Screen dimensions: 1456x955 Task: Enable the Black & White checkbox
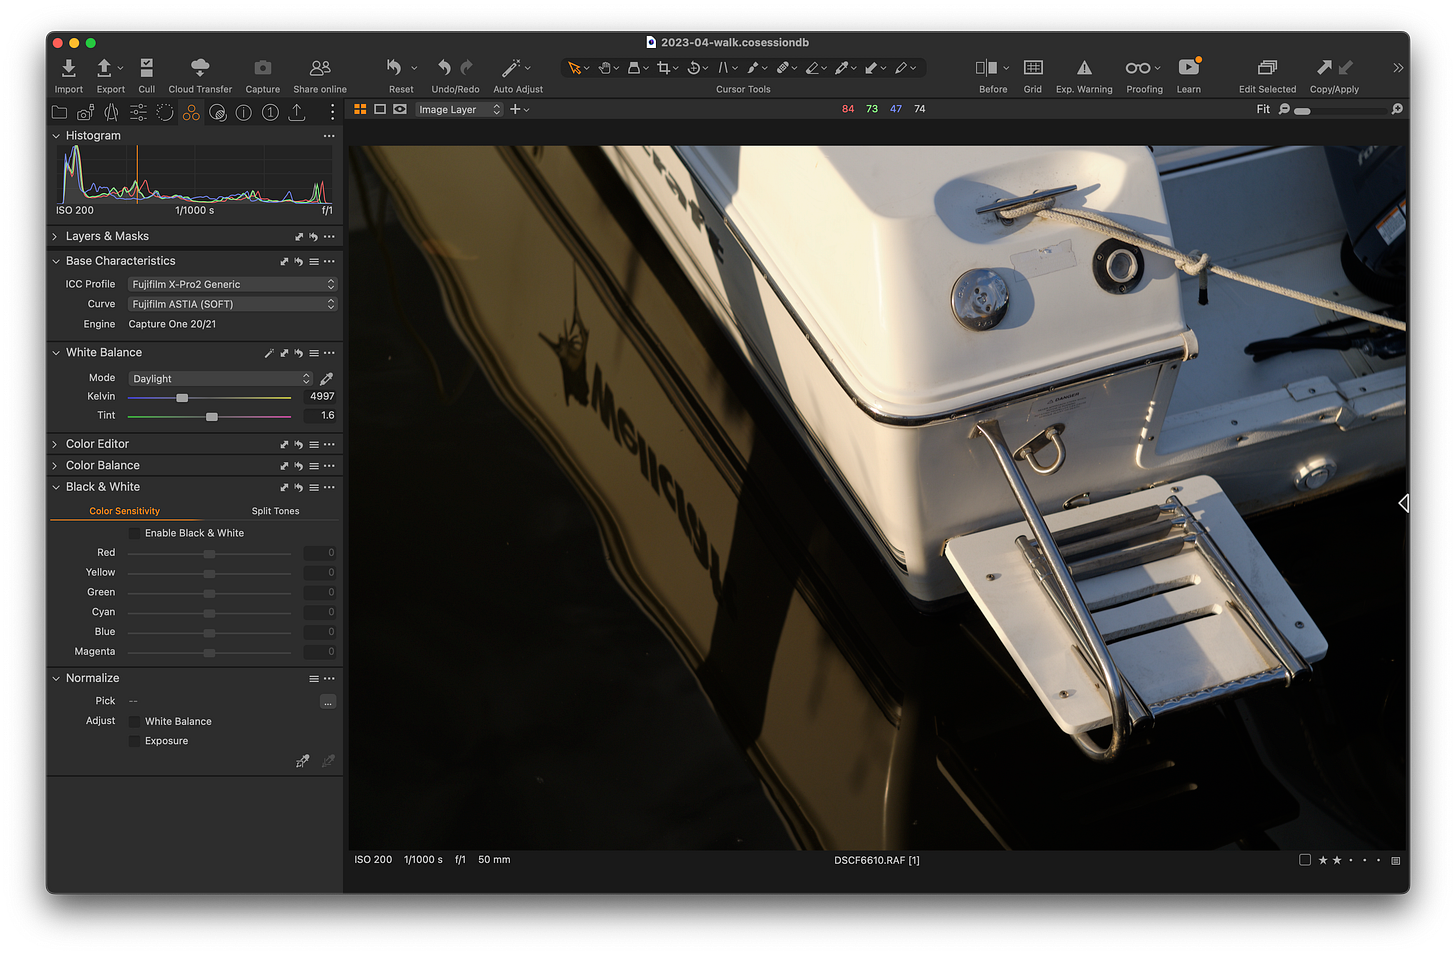(x=136, y=533)
